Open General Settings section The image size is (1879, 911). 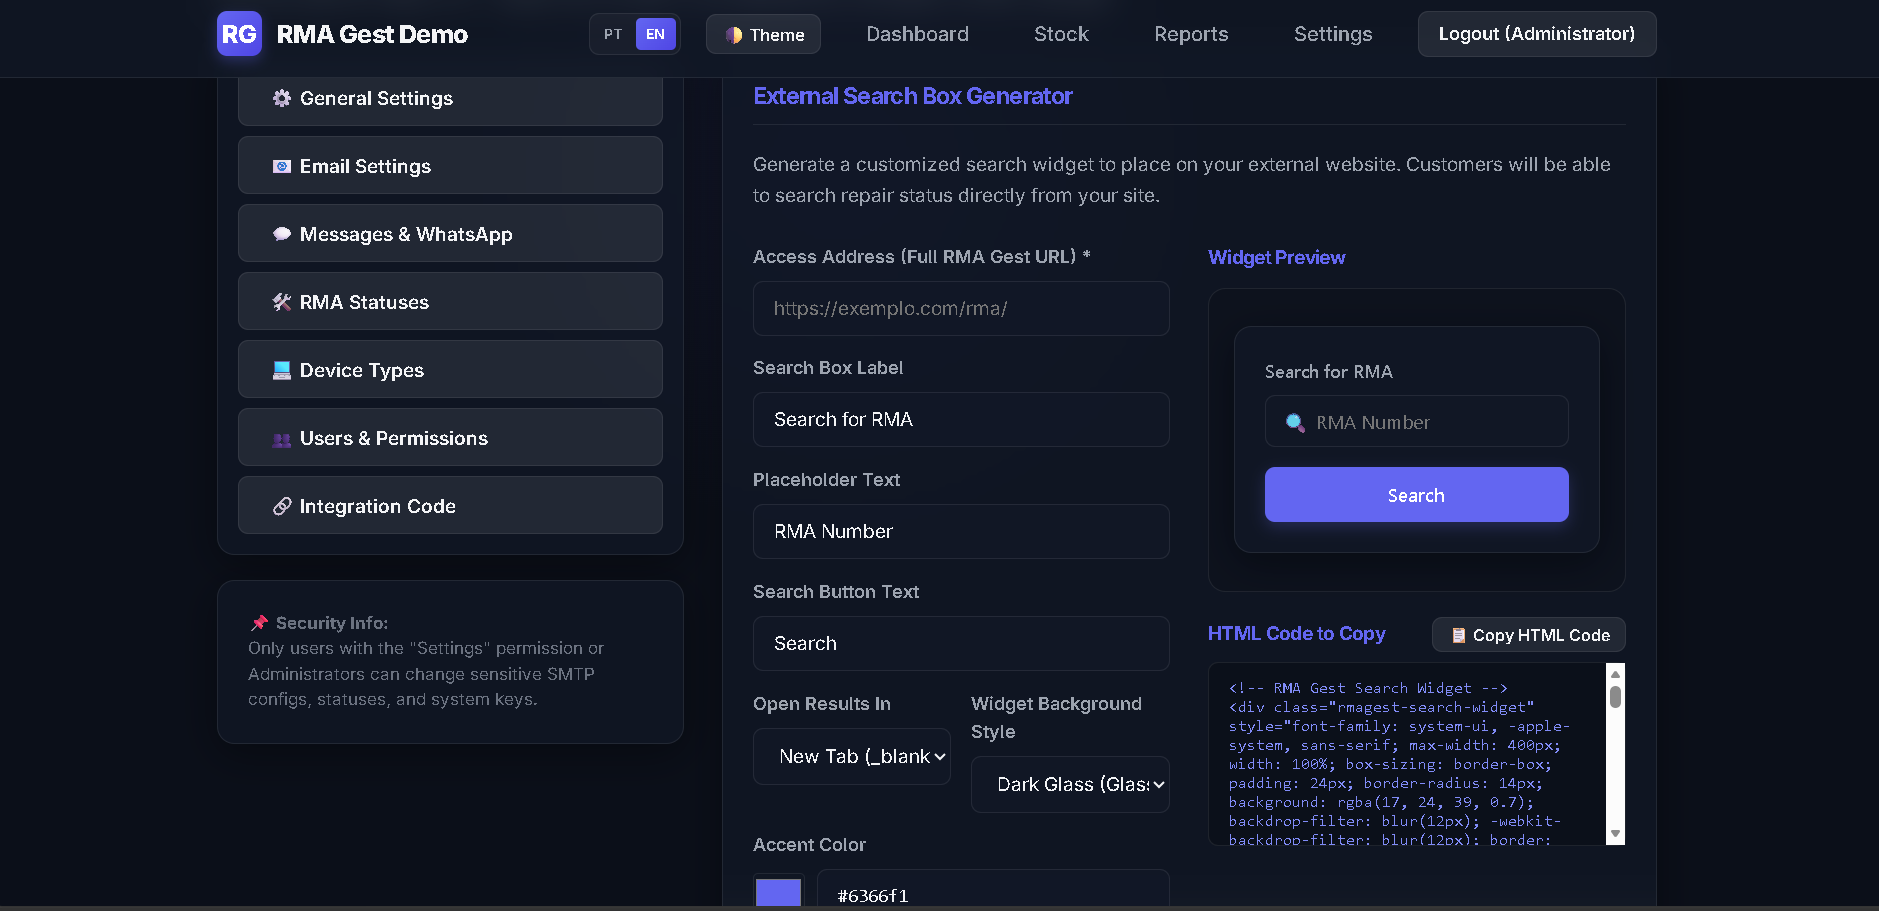(450, 98)
